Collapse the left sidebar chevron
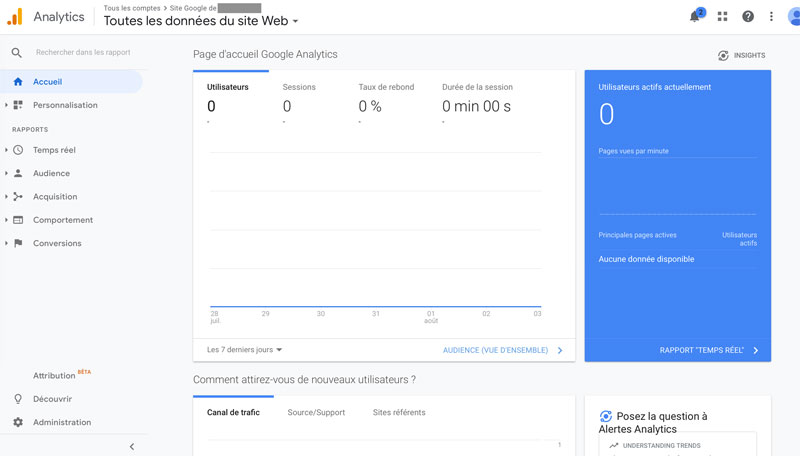 click(x=132, y=447)
